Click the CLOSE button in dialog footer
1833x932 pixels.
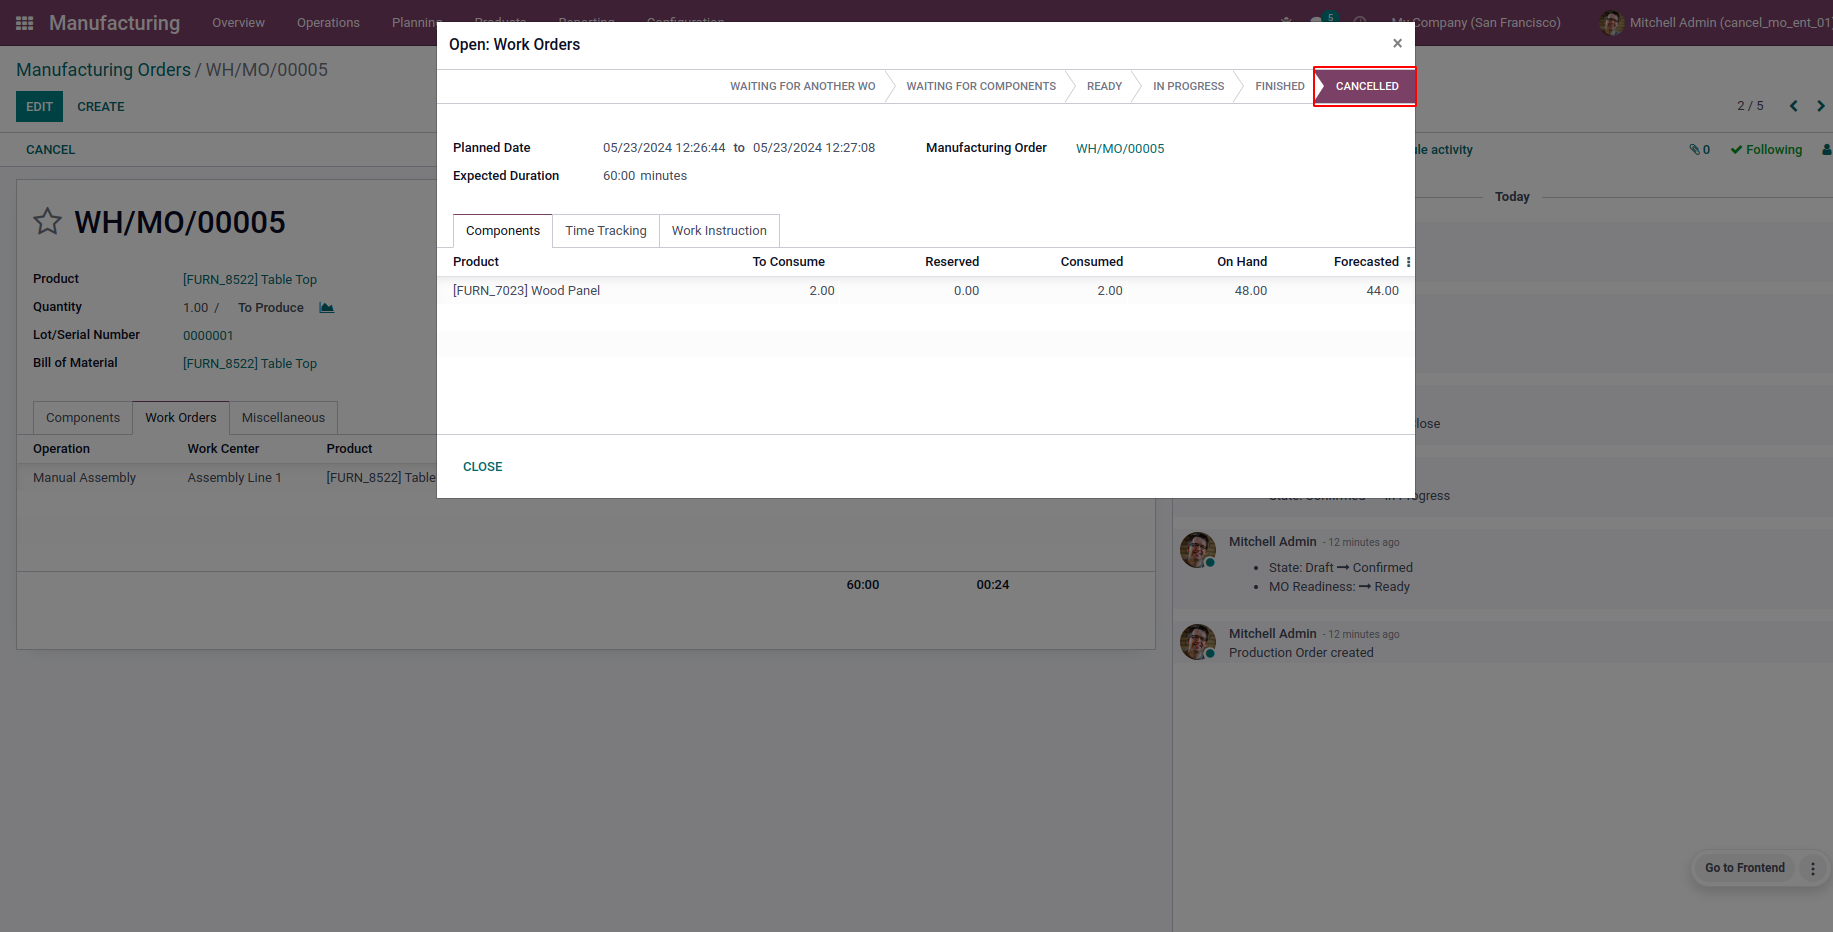click(x=482, y=467)
